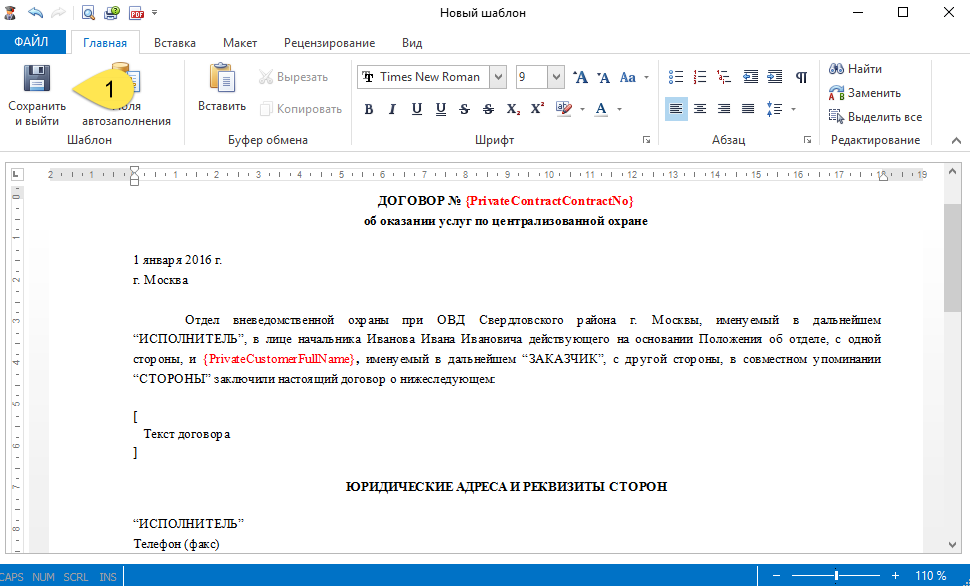
Task: Open highlight color dropdown arrow
Action: (x=582, y=110)
